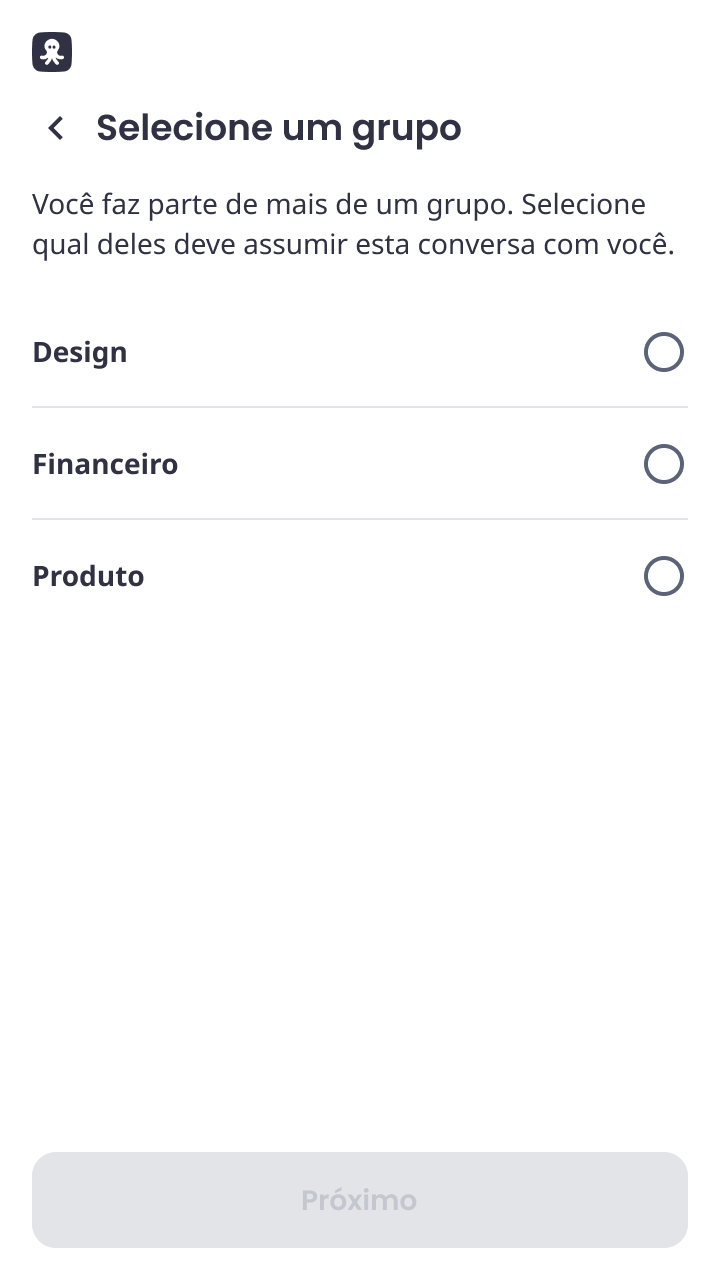The height and width of the screenshot is (1280, 720).
Task: Click the "Selecione um grupo" heading
Action: pos(278,128)
